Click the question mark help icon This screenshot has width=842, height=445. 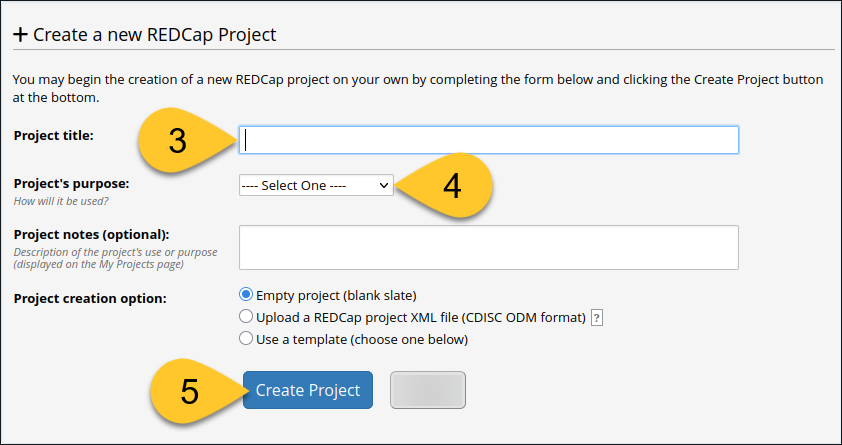597,318
